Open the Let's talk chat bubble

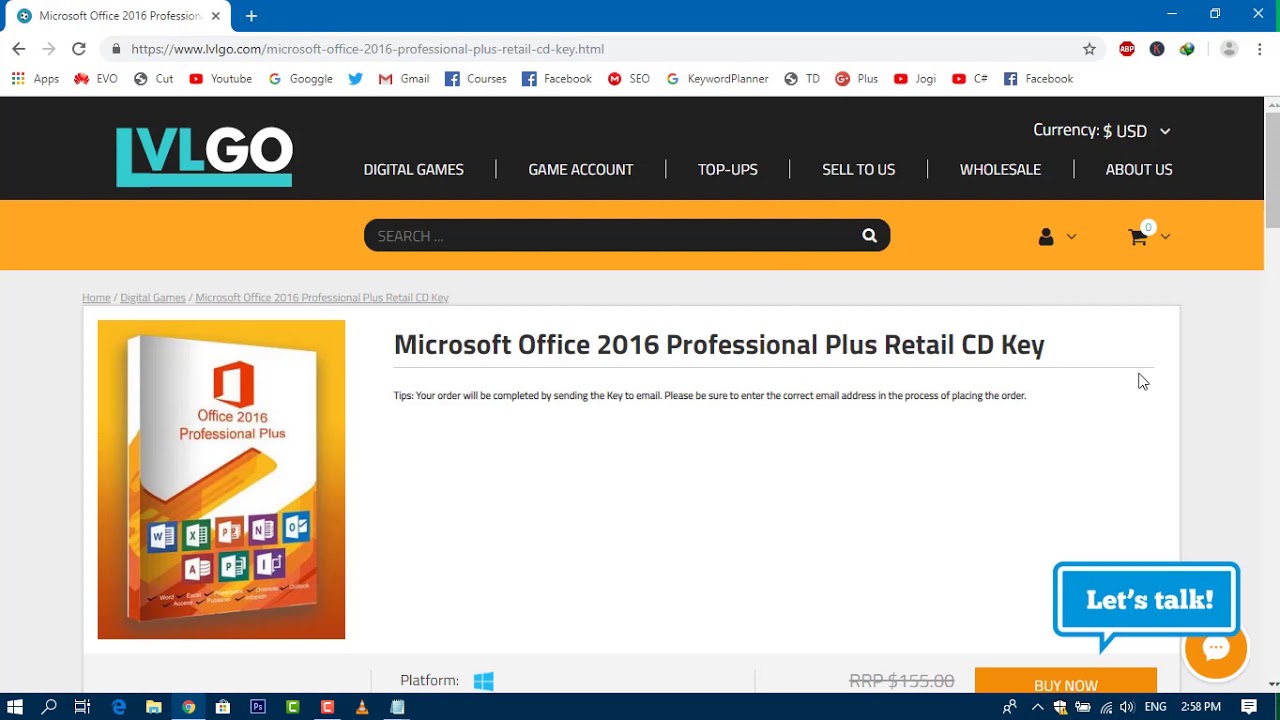pyautogui.click(x=1147, y=600)
